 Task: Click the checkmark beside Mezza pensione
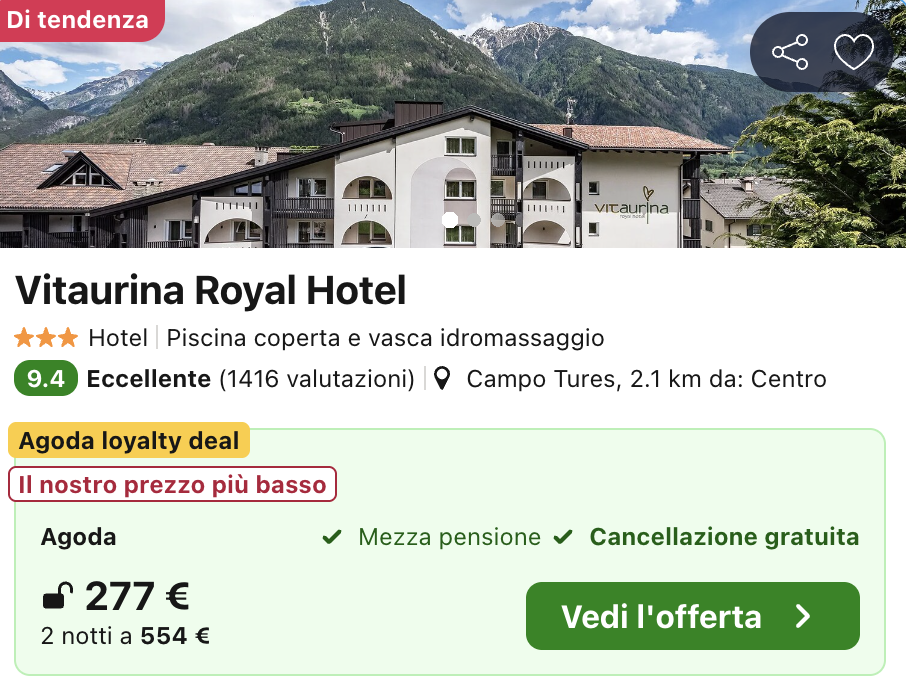click(332, 538)
